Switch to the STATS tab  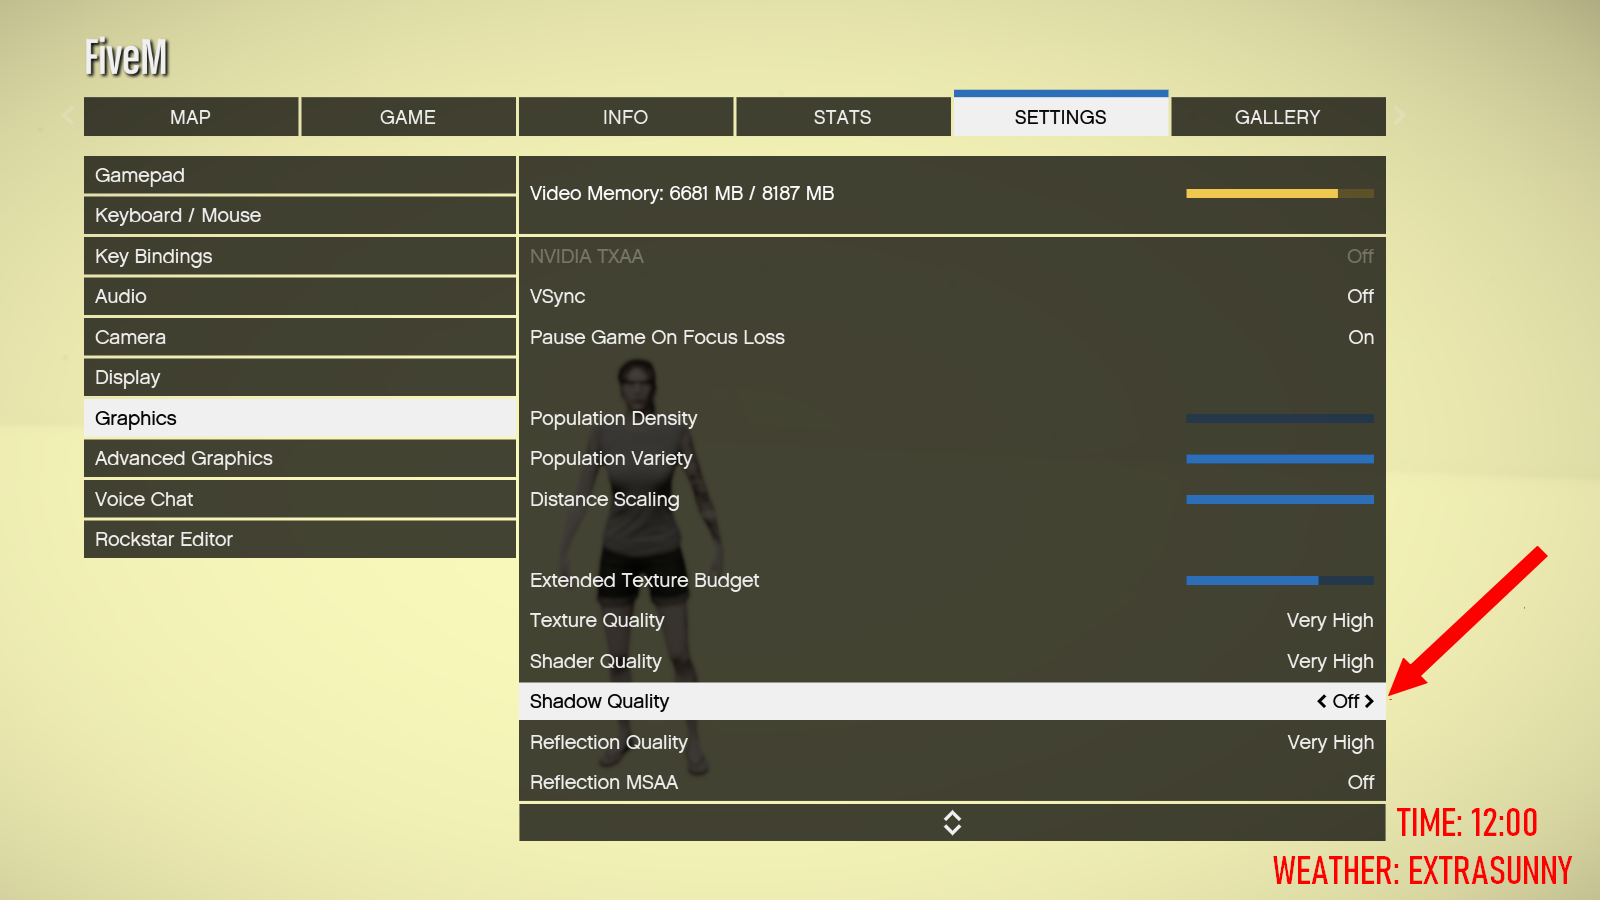[843, 117]
